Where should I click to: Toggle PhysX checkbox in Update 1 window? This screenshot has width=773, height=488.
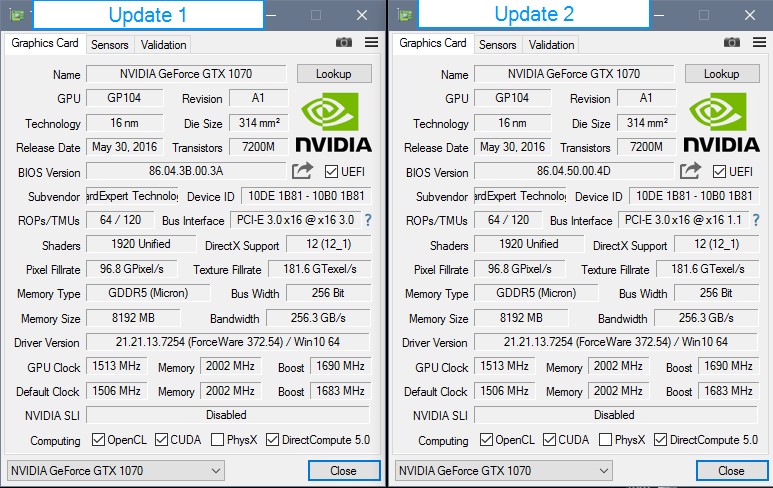pos(217,439)
